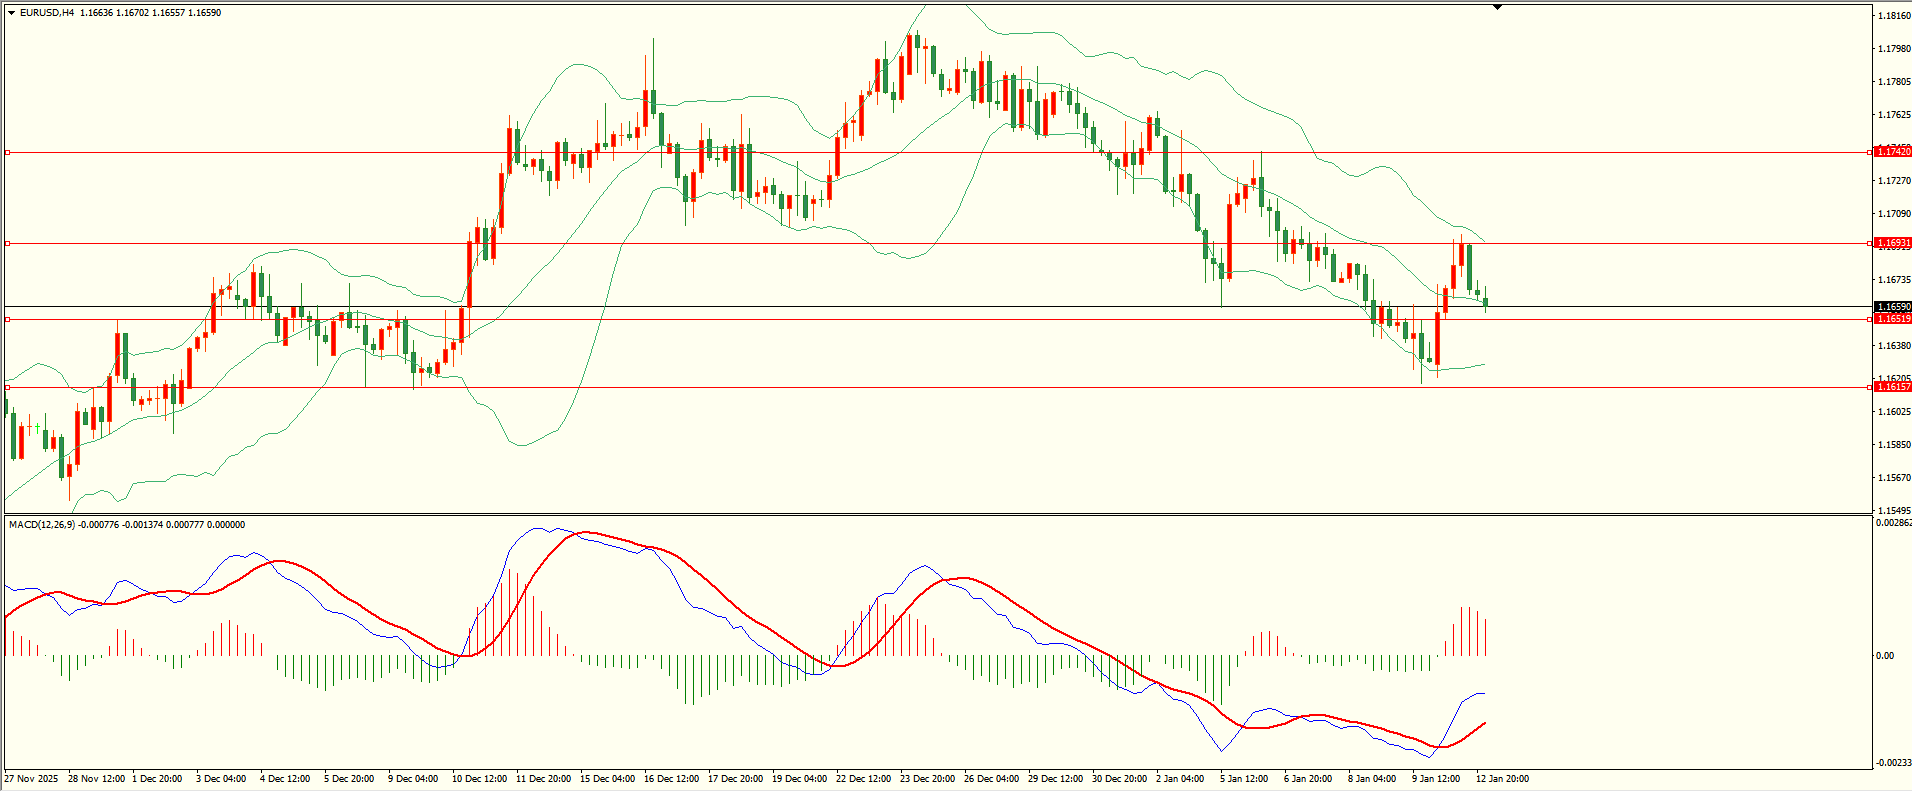Click the 27 Nov 2025 date label
This screenshot has height=792, width=1912.
point(31,779)
